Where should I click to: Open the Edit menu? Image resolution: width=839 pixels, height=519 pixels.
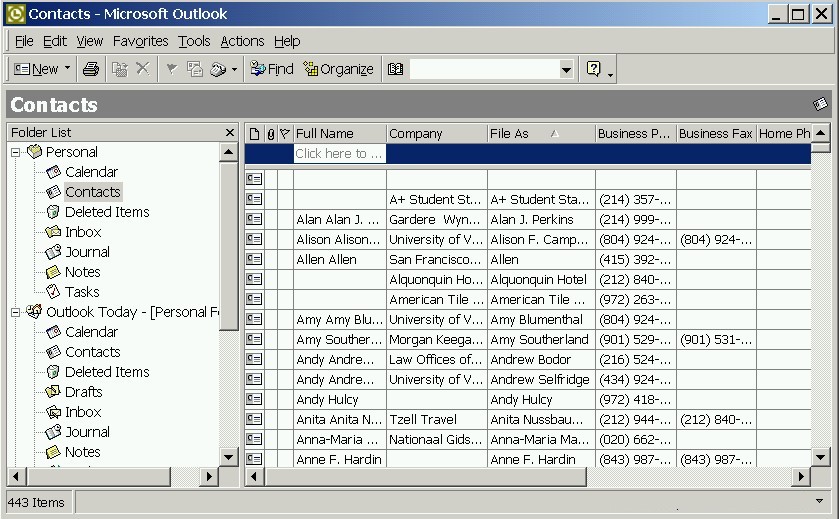click(x=55, y=41)
